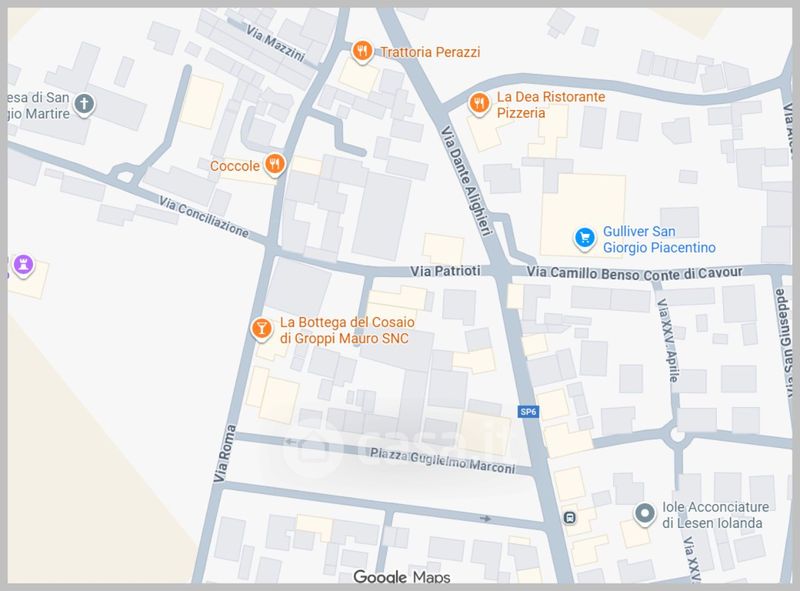This screenshot has width=800, height=591.
Task: Click the SP6 road shield
Action: pos(528,412)
